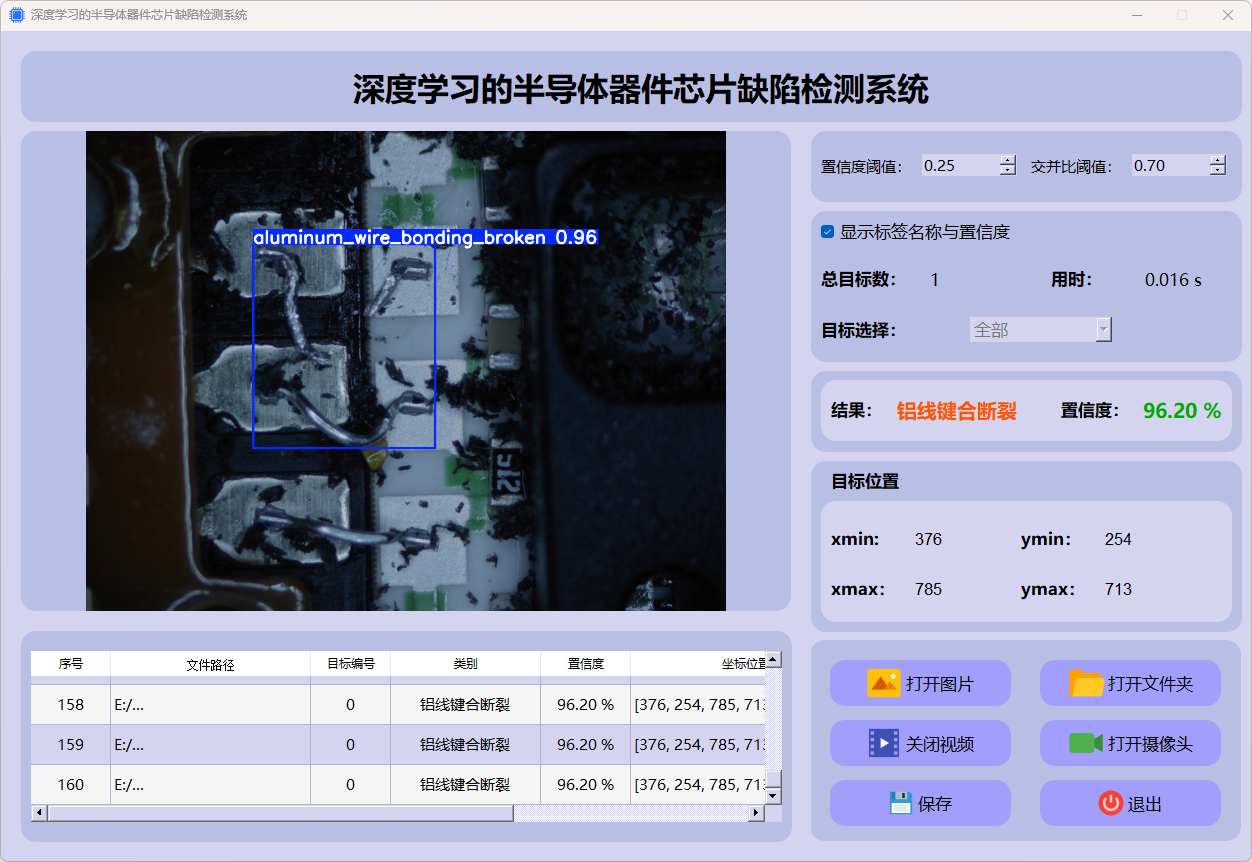Click the floppy disk save icon
This screenshot has height=862, width=1252.
click(900, 803)
